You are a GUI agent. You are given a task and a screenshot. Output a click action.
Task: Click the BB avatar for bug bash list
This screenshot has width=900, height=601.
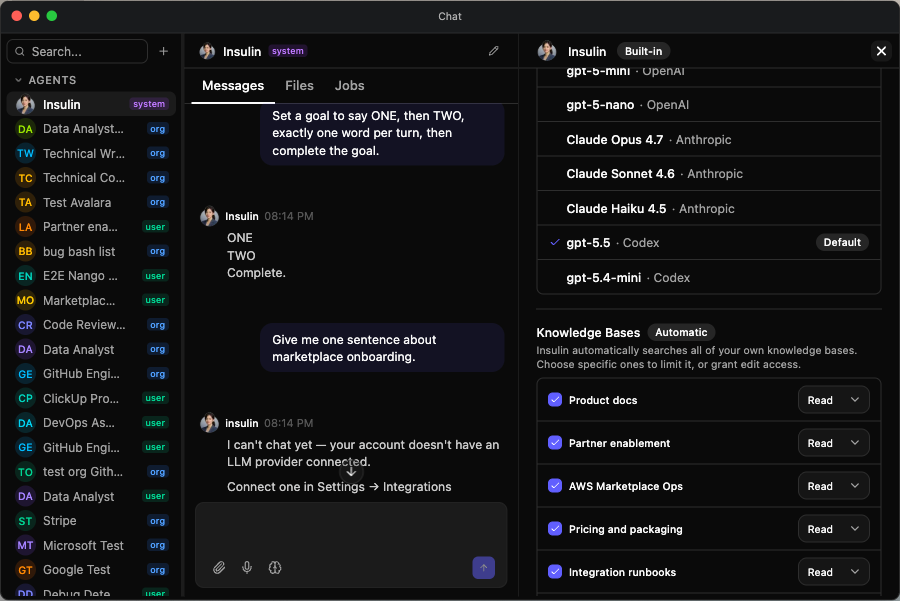pyautogui.click(x=25, y=251)
